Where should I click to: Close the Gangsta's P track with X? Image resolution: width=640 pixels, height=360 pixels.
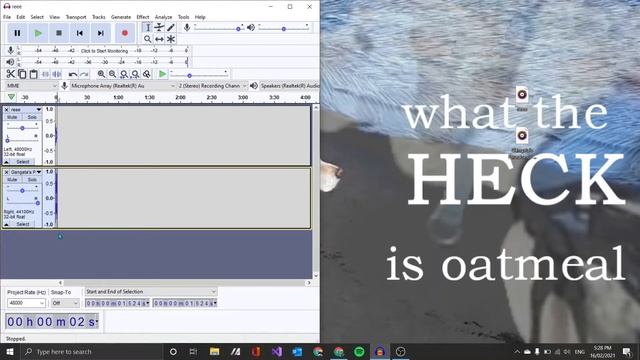click(7, 172)
